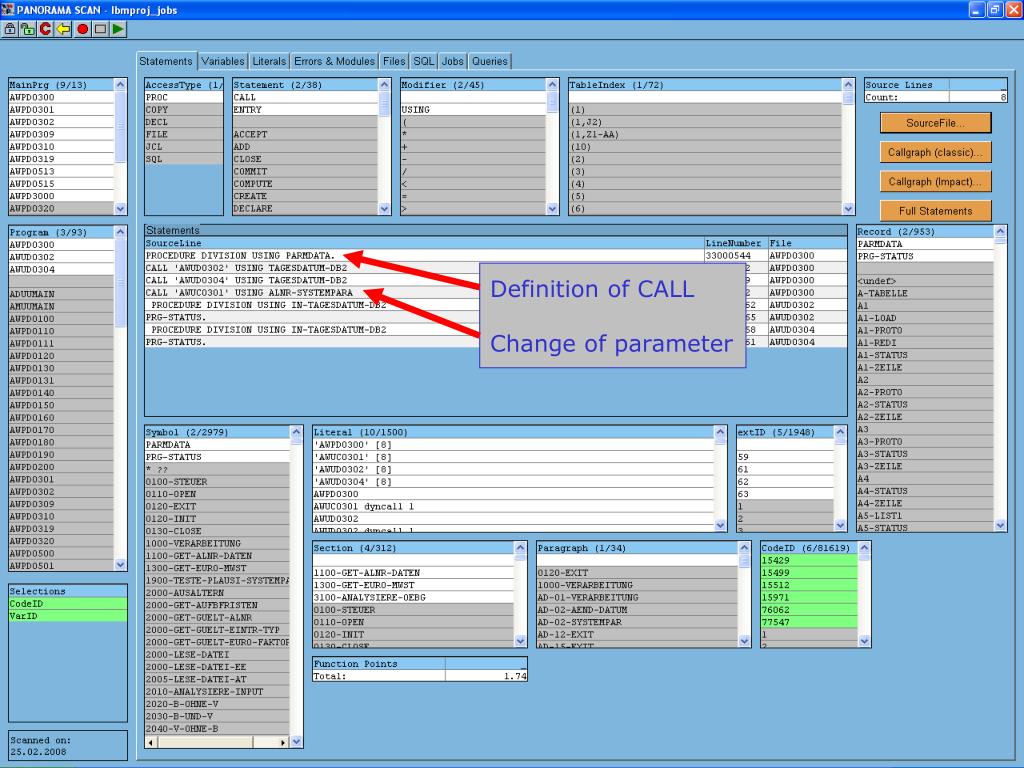Select USING in Modifier list
1024x768 pixels.
point(473,110)
